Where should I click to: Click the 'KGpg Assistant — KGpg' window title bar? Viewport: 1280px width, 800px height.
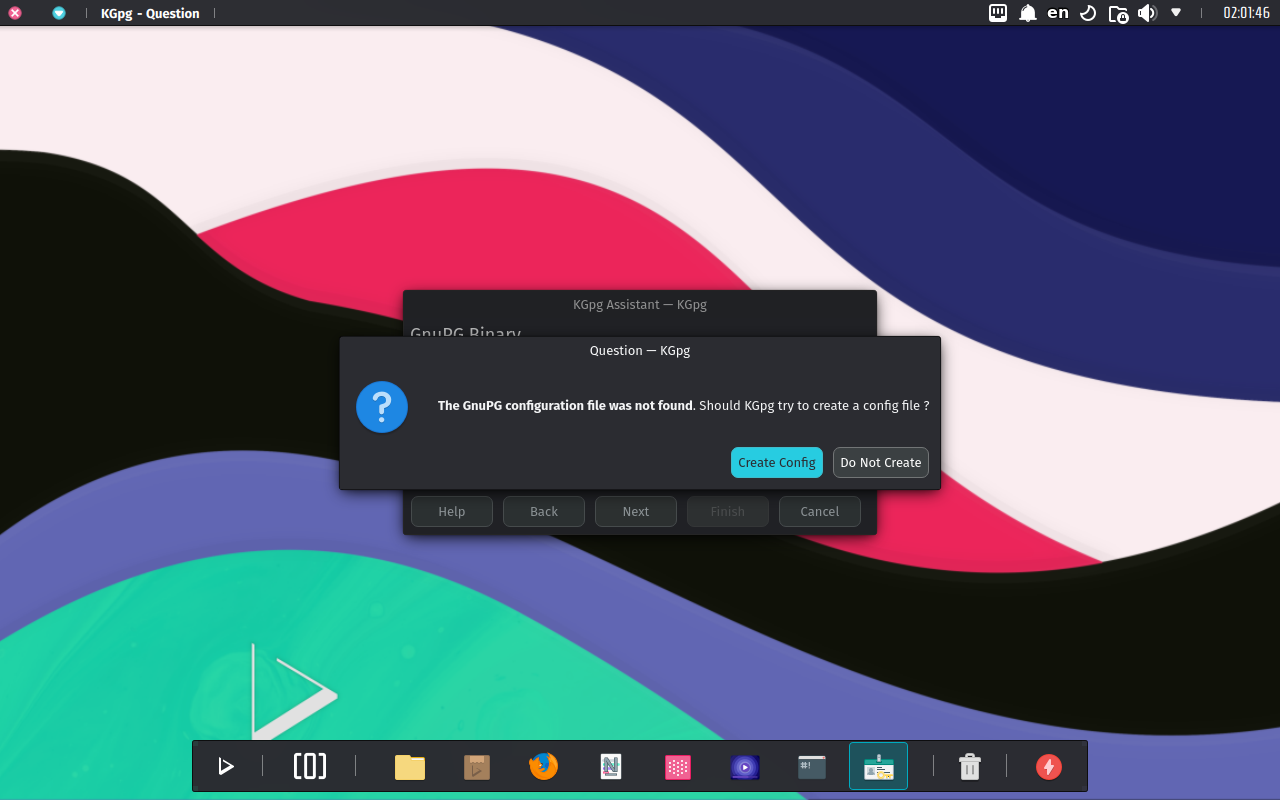(x=640, y=304)
